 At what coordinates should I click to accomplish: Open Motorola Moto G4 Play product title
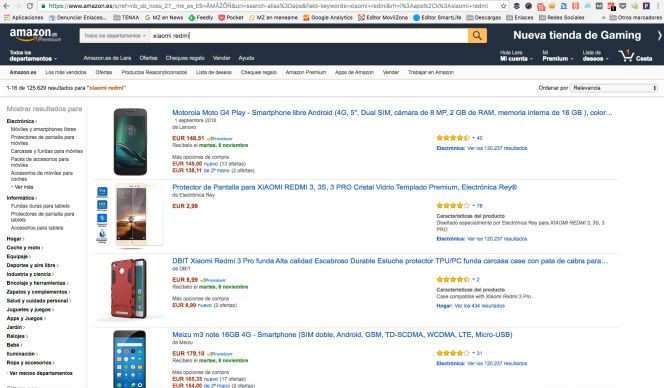pyautogui.click(x=392, y=113)
